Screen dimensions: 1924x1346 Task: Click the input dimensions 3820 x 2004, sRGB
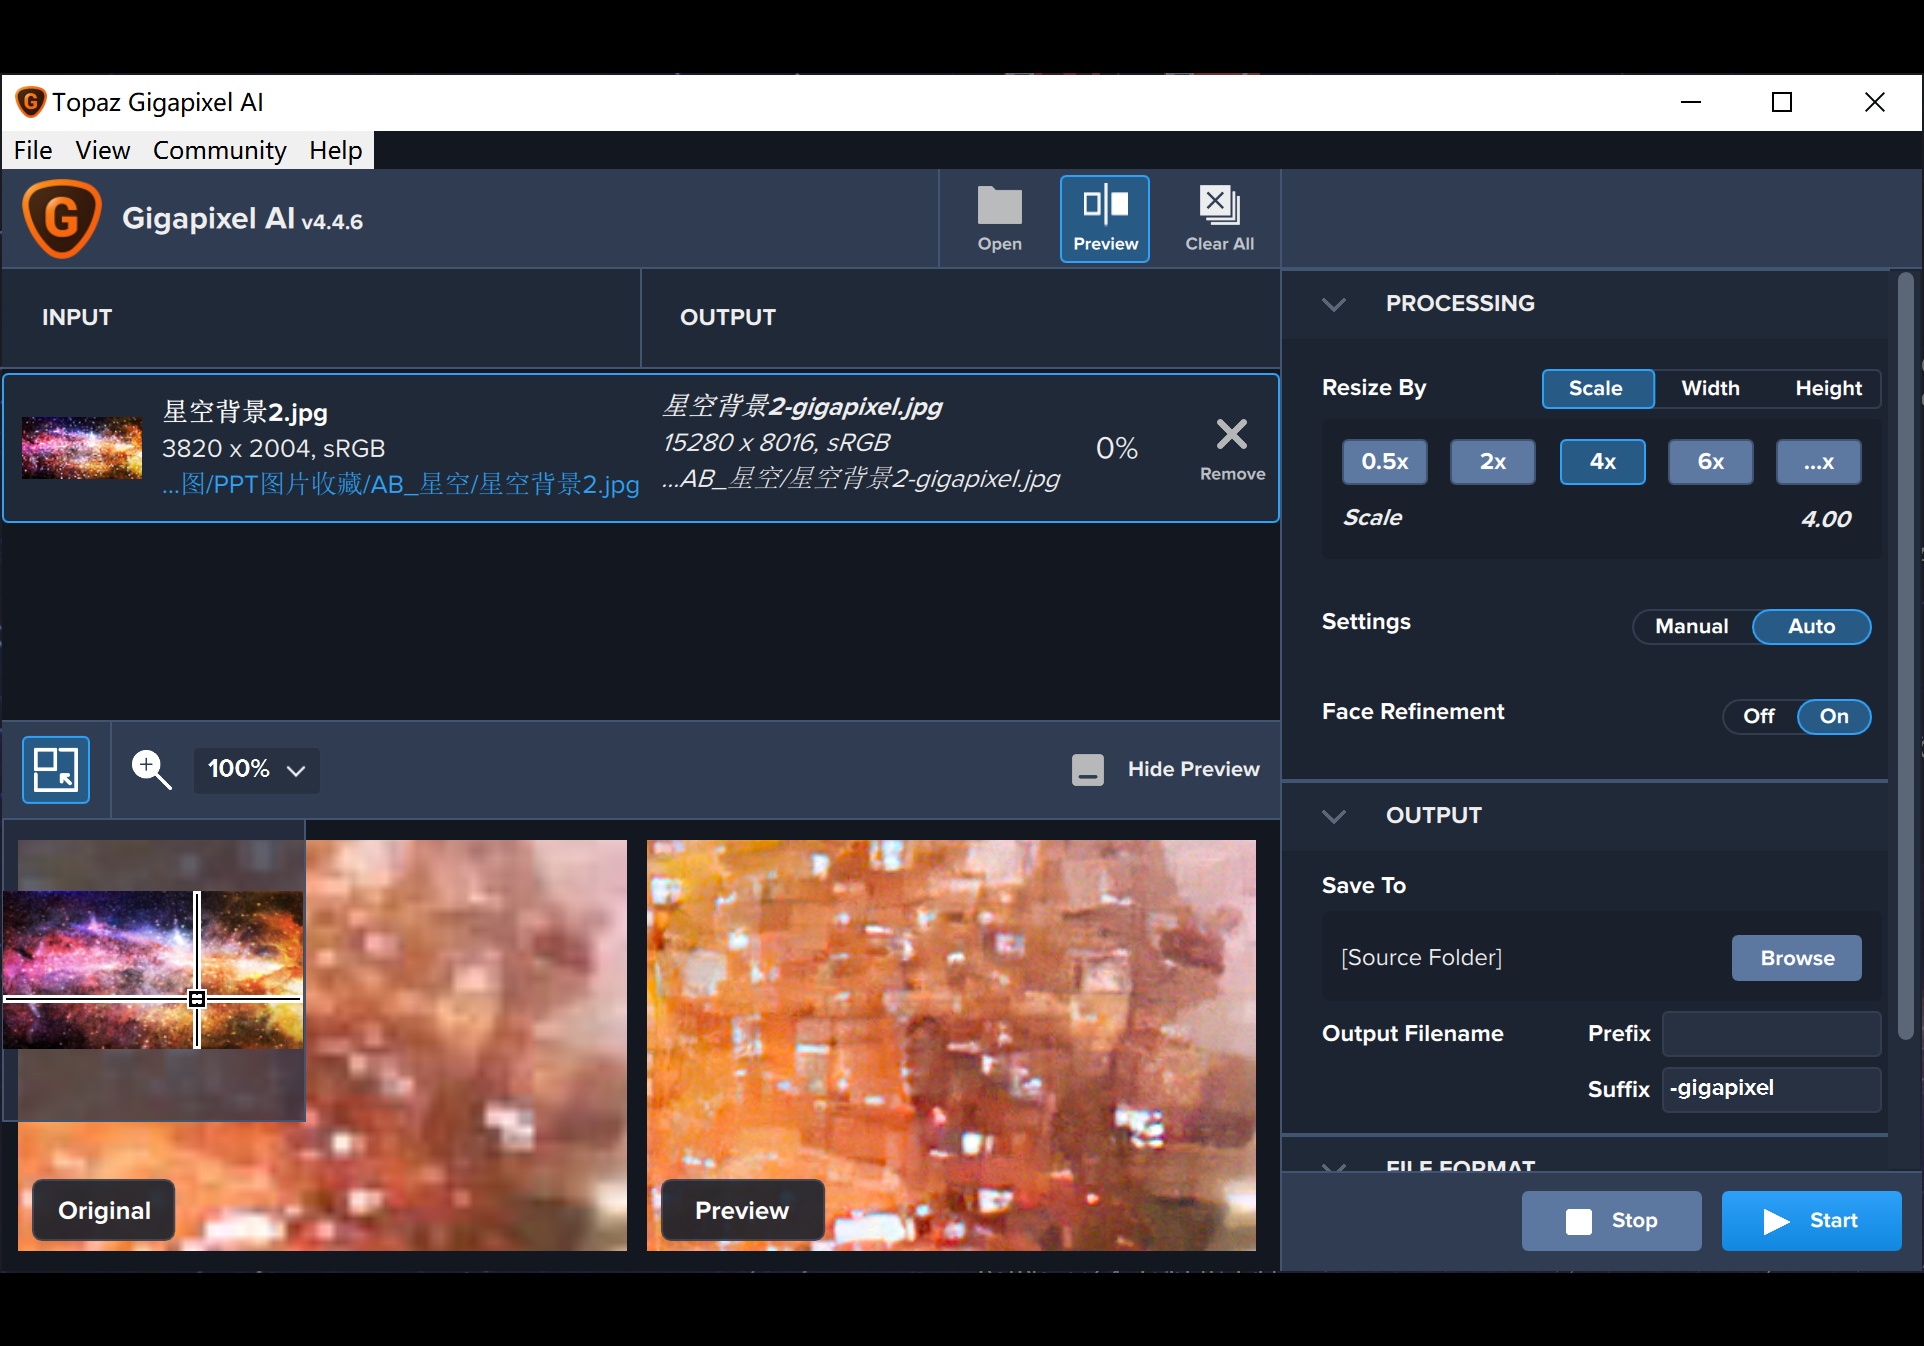[x=273, y=449]
